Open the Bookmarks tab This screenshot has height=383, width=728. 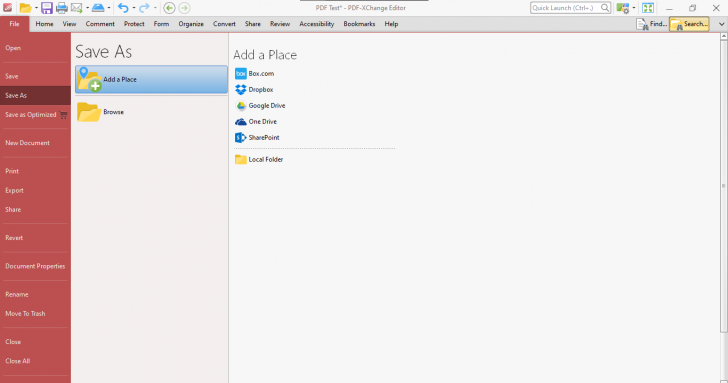click(359, 24)
